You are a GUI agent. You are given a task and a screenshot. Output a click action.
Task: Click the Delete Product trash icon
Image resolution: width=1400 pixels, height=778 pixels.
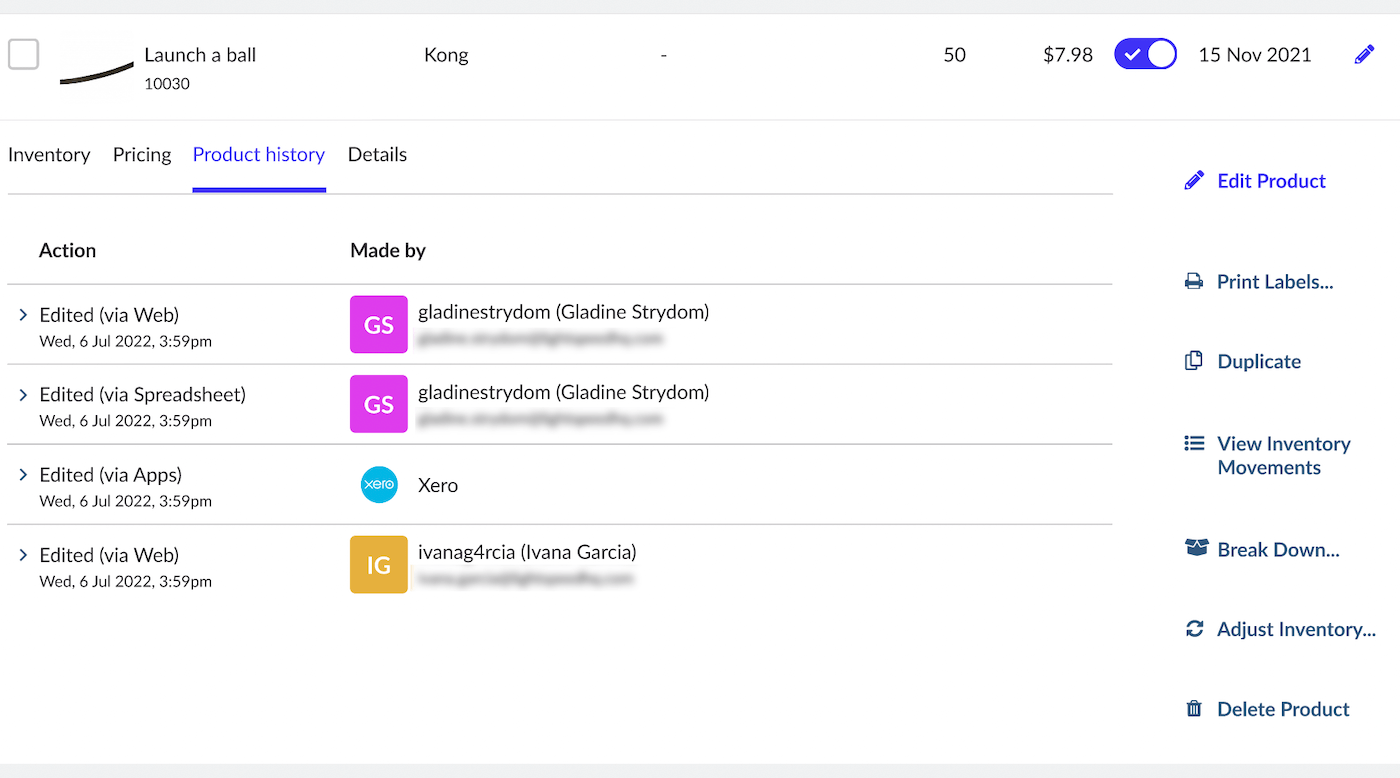coord(1194,709)
